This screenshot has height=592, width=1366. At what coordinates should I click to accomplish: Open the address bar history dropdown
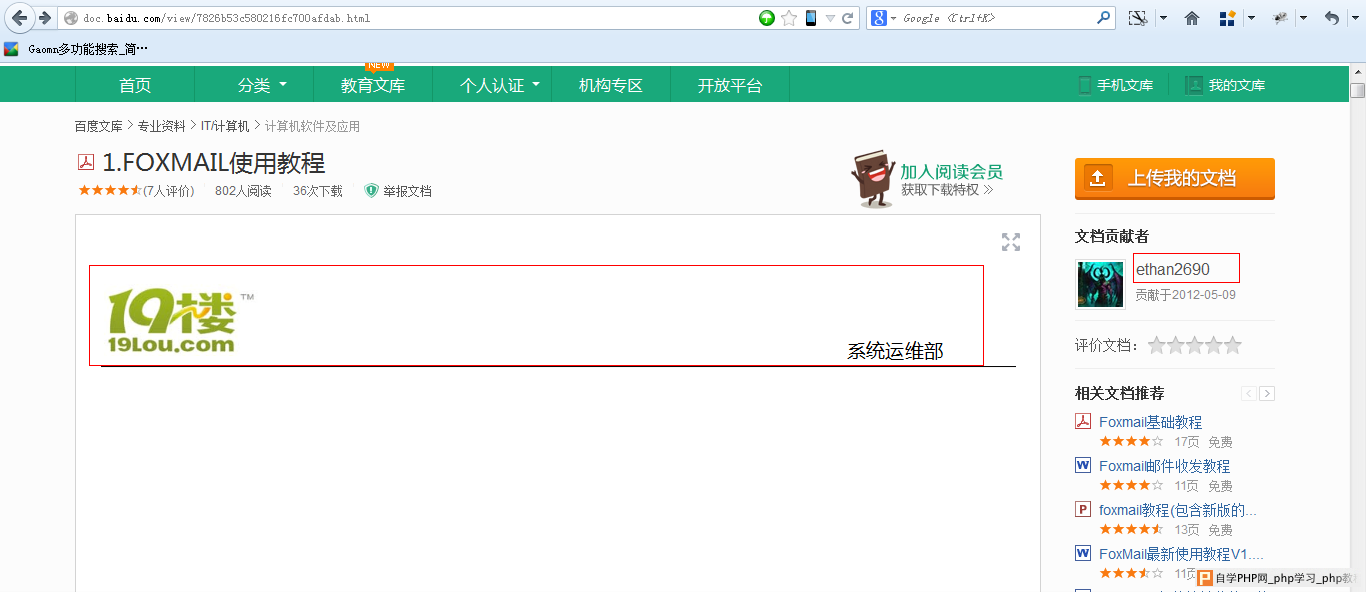tap(830, 18)
